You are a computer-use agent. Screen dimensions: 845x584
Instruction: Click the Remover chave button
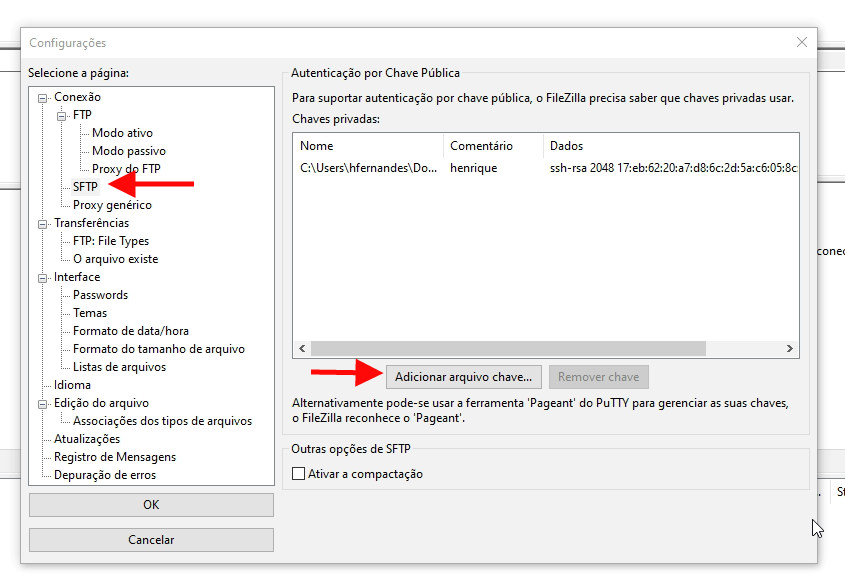coord(599,377)
